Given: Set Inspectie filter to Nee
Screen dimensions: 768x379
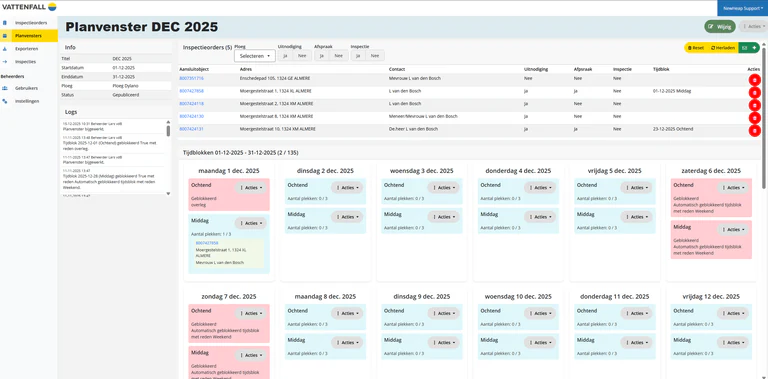Looking at the screenshot, I should click(x=375, y=56).
